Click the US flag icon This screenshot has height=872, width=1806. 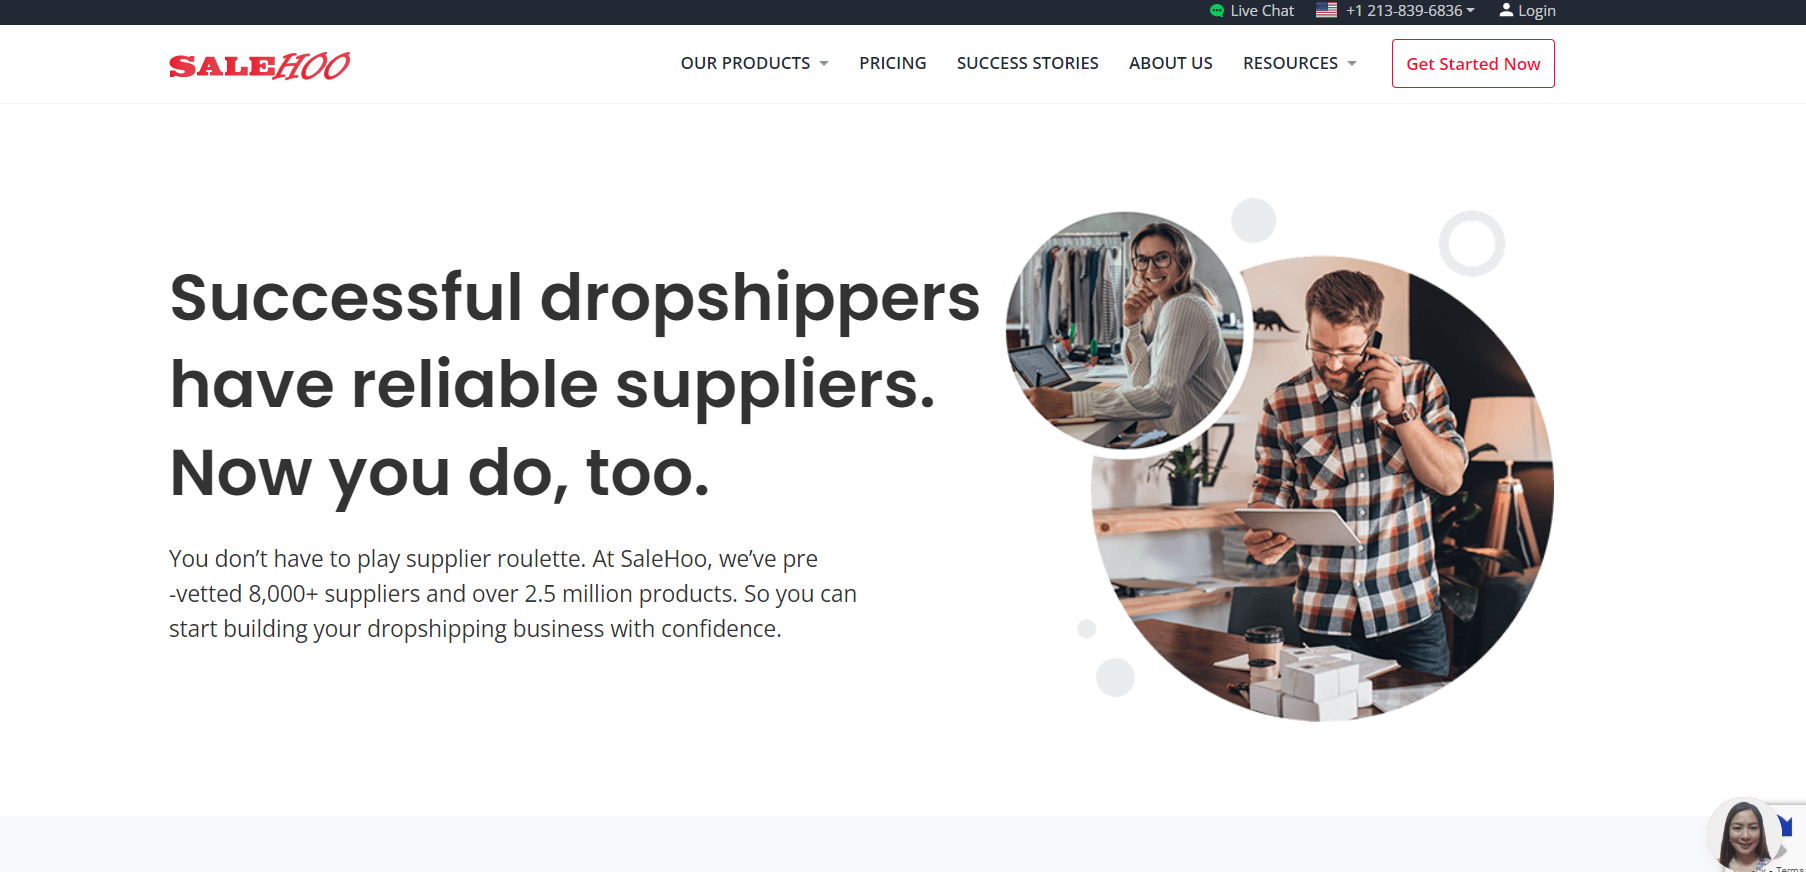pyautogui.click(x=1326, y=10)
